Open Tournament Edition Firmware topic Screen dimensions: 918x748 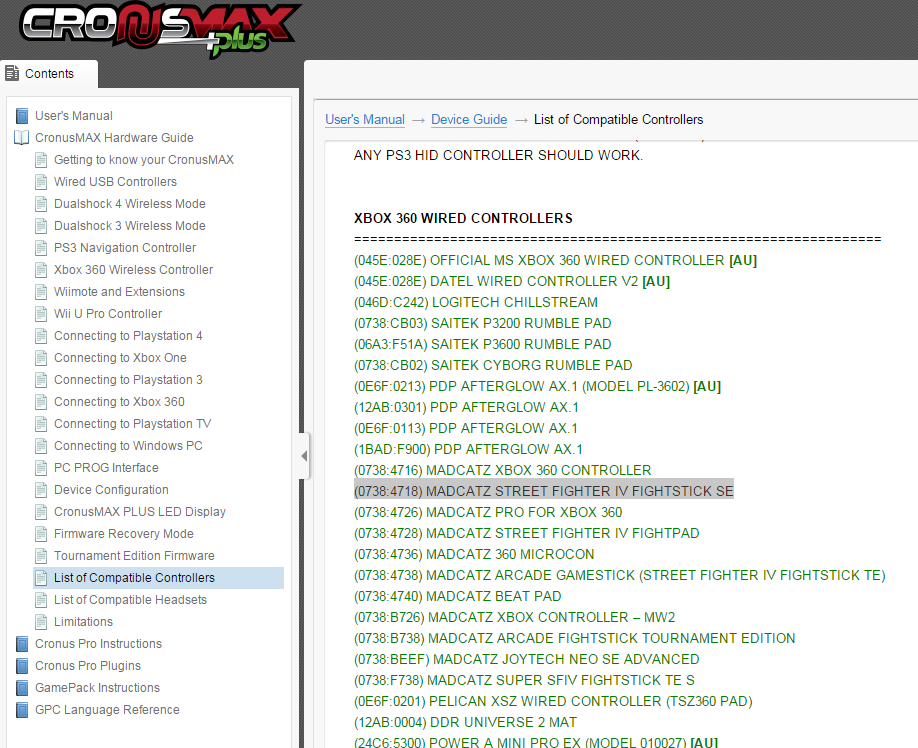pos(134,556)
